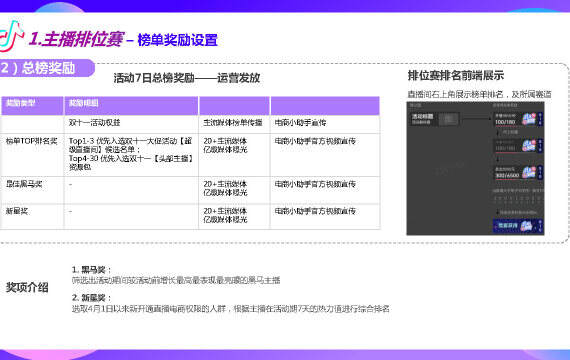Click the "Top1-3 优先入选双十一大促活动" cell
The height and width of the screenshot is (360, 570).
(131, 154)
